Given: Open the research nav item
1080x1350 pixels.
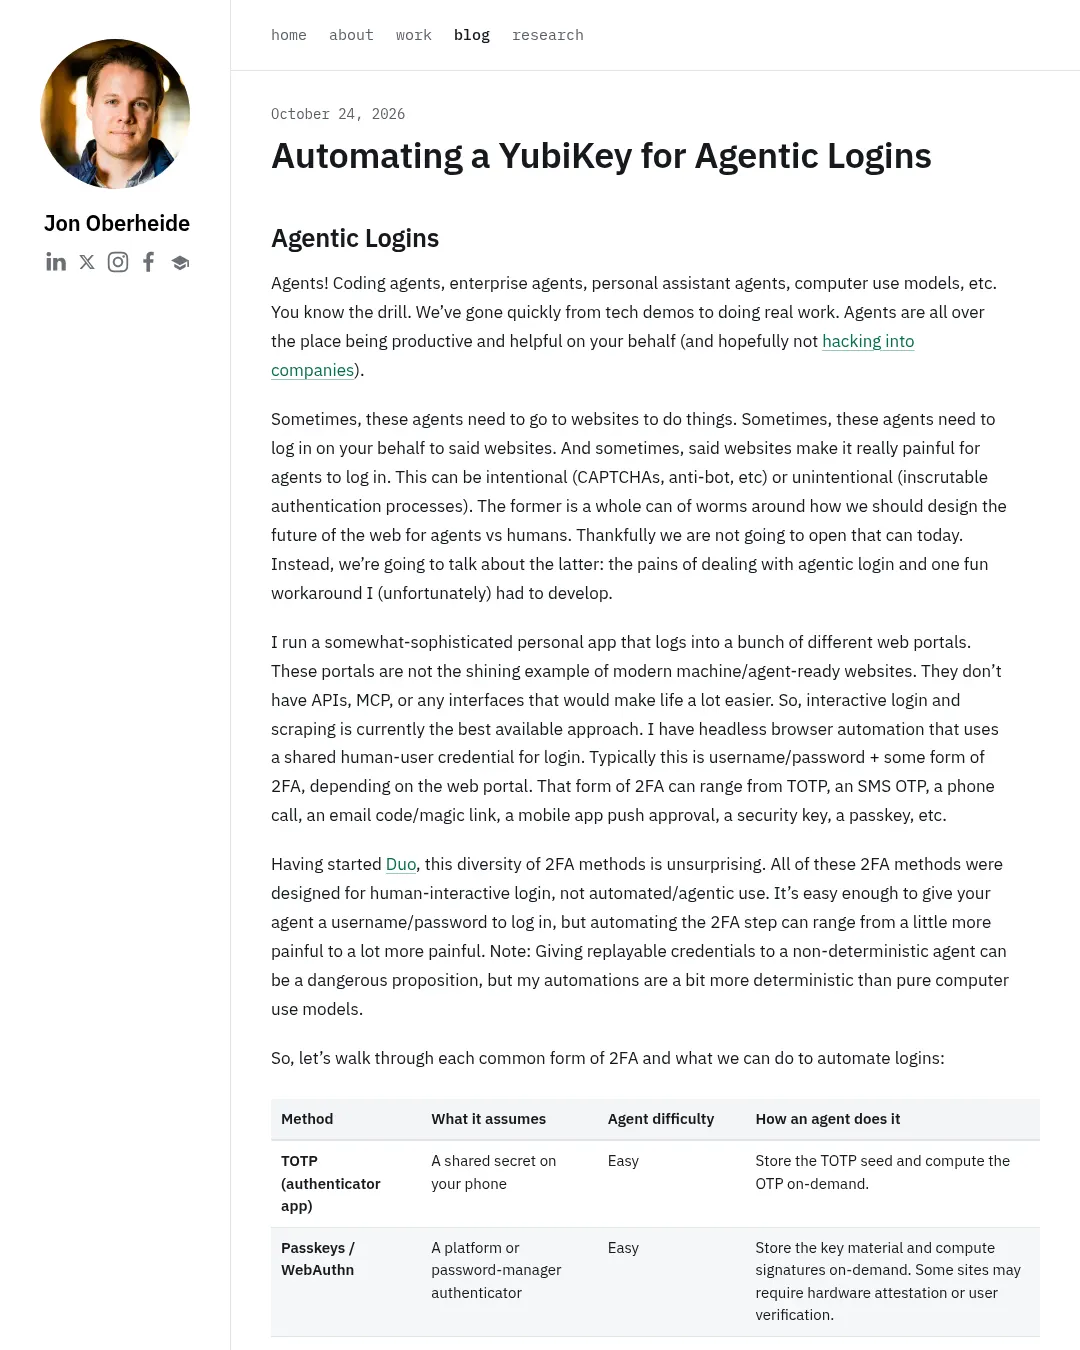Looking at the screenshot, I should pyautogui.click(x=548, y=35).
